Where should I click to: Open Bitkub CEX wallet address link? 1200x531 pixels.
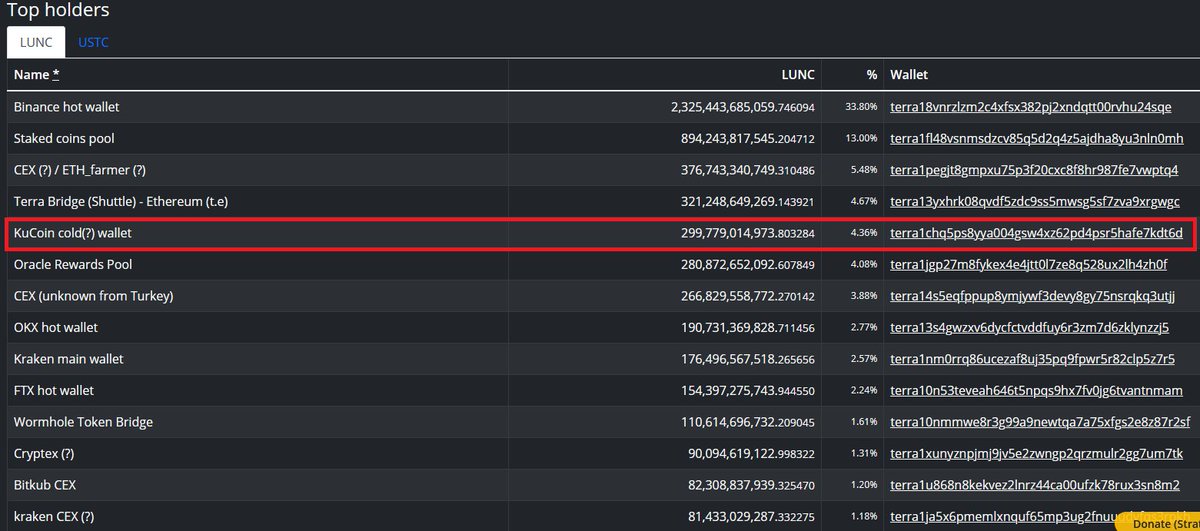1036,485
